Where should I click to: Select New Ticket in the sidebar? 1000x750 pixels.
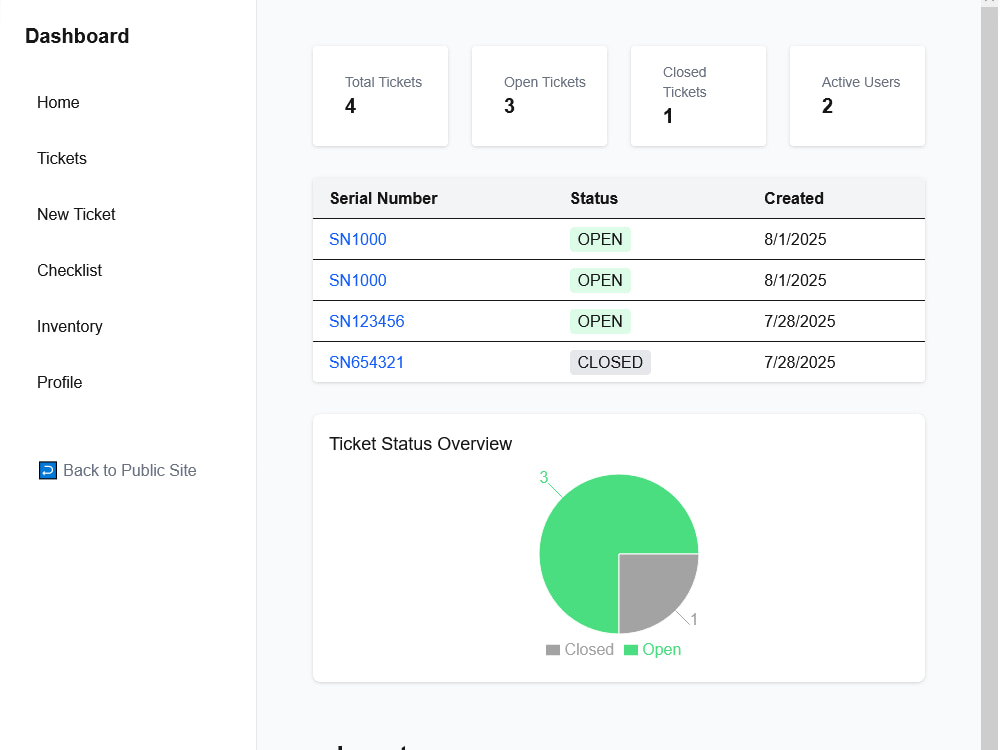pos(76,215)
